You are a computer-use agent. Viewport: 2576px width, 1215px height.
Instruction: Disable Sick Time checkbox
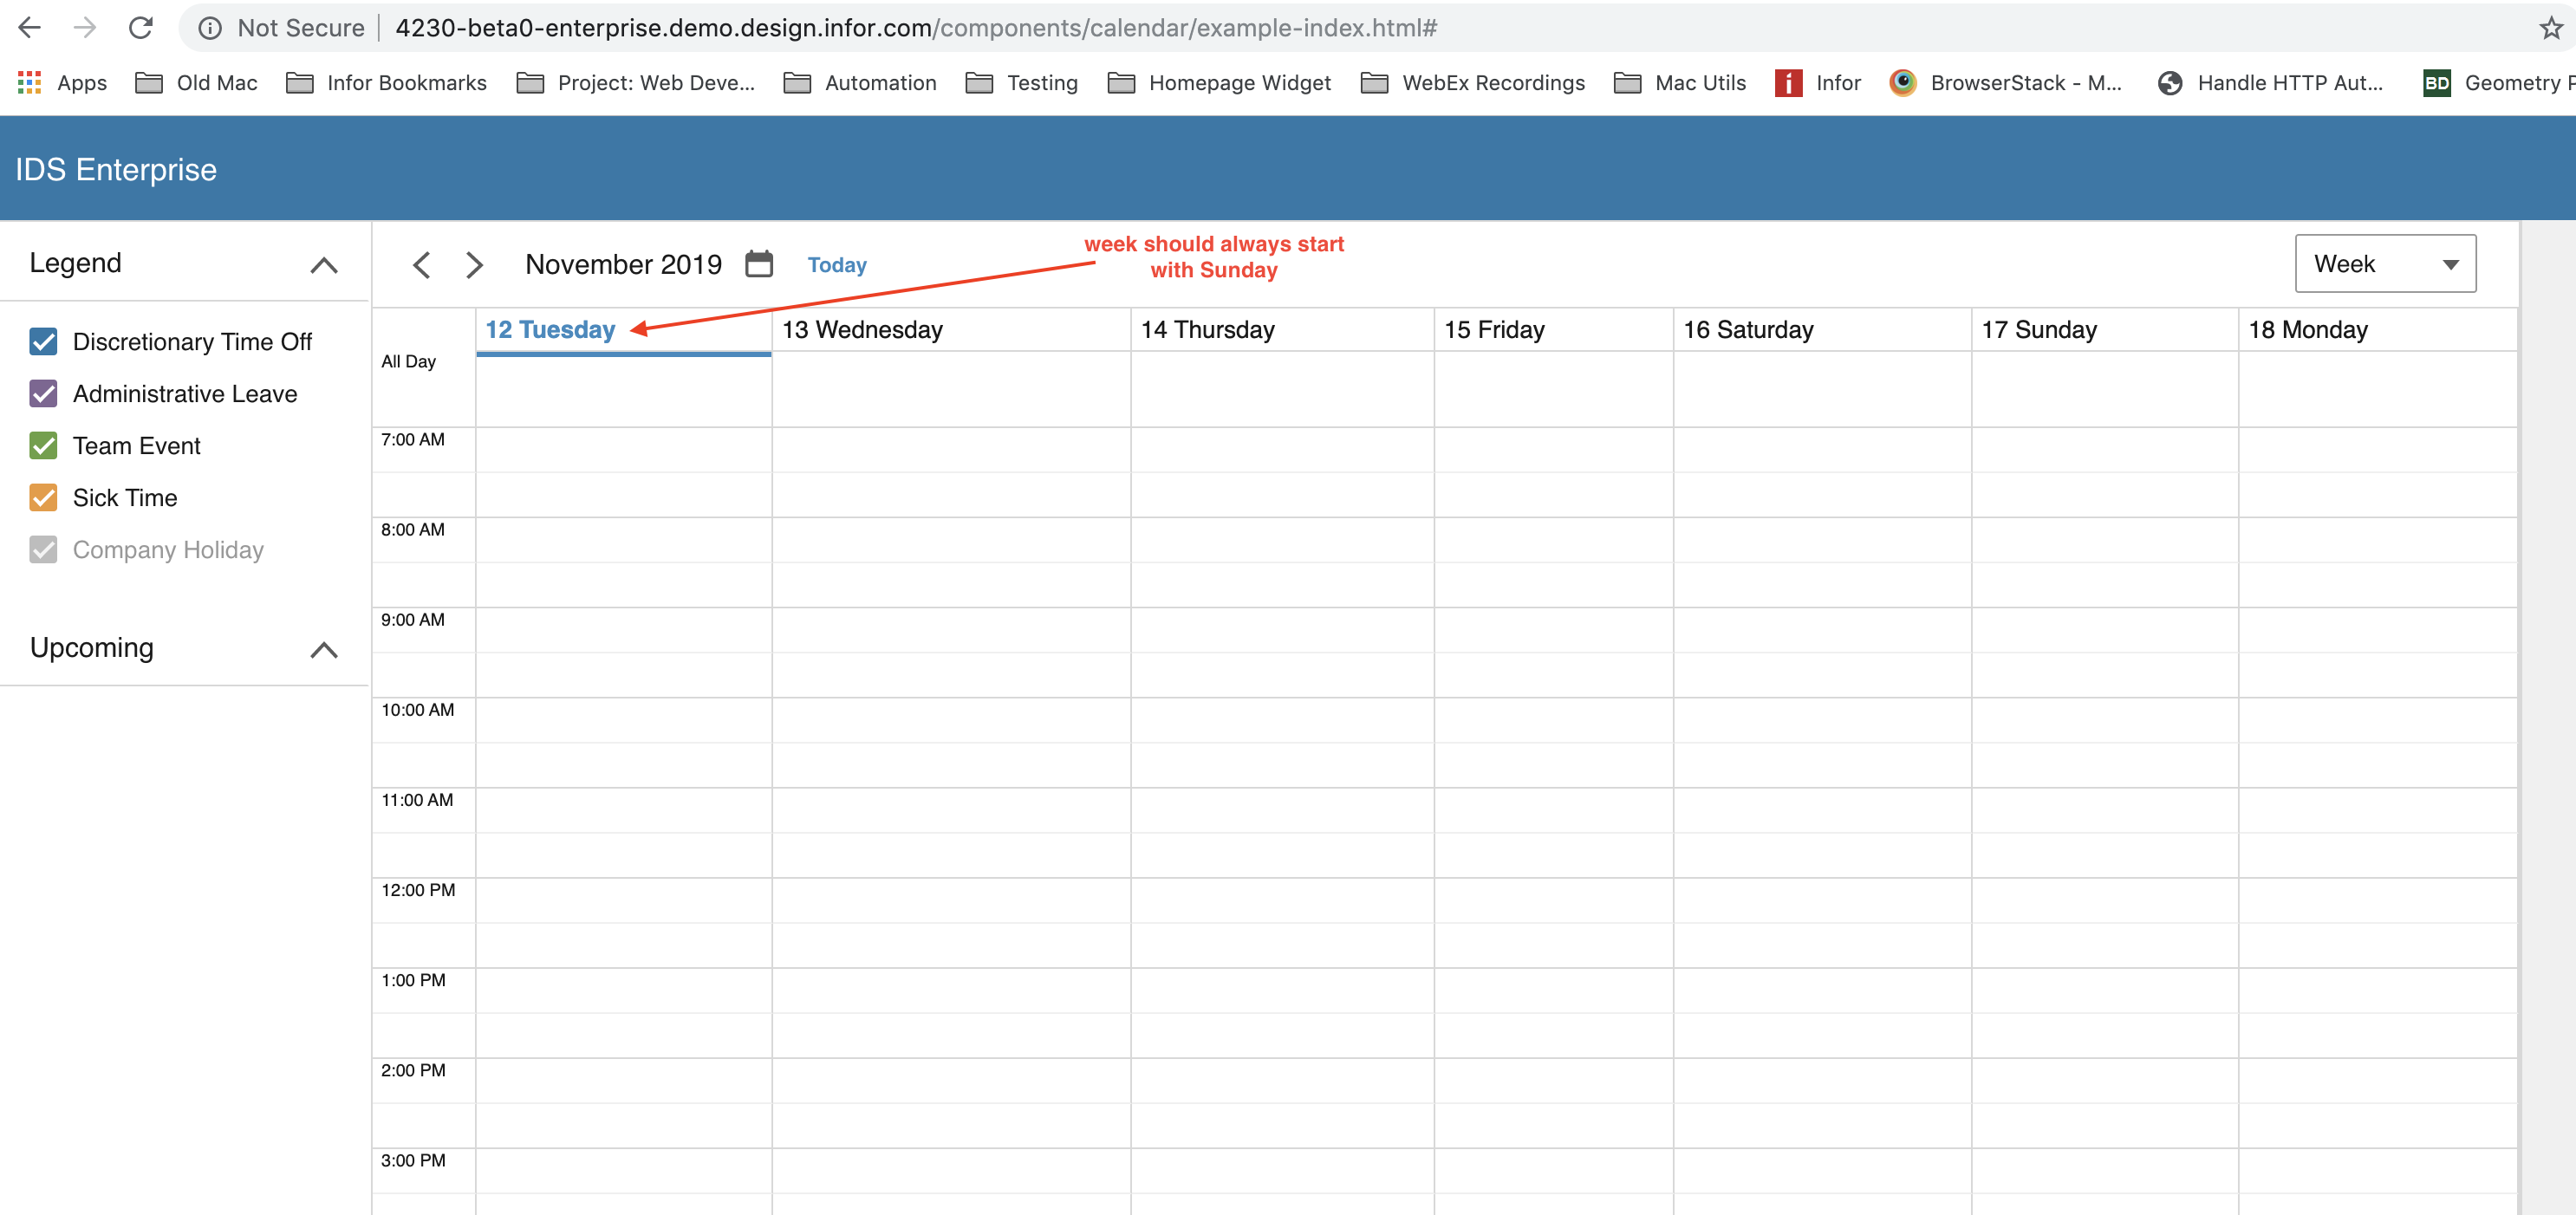coord(43,498)
